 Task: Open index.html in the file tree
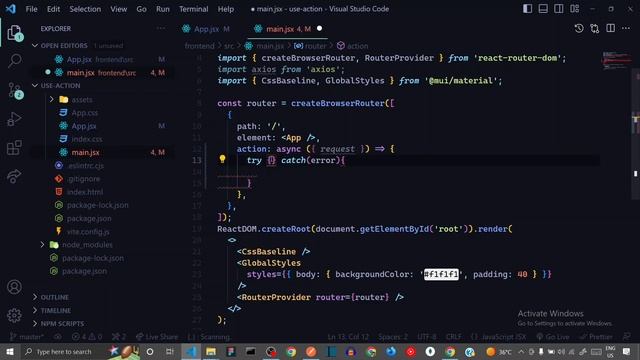(84, 191)
